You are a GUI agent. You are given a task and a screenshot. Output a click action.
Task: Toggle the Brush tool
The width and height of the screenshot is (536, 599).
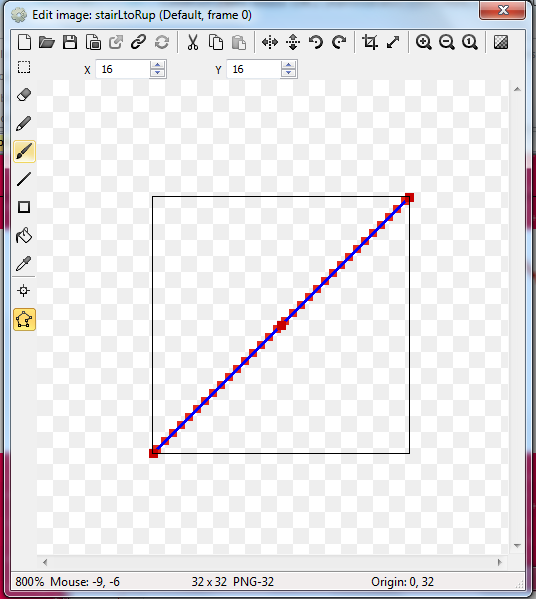[24, 151]
